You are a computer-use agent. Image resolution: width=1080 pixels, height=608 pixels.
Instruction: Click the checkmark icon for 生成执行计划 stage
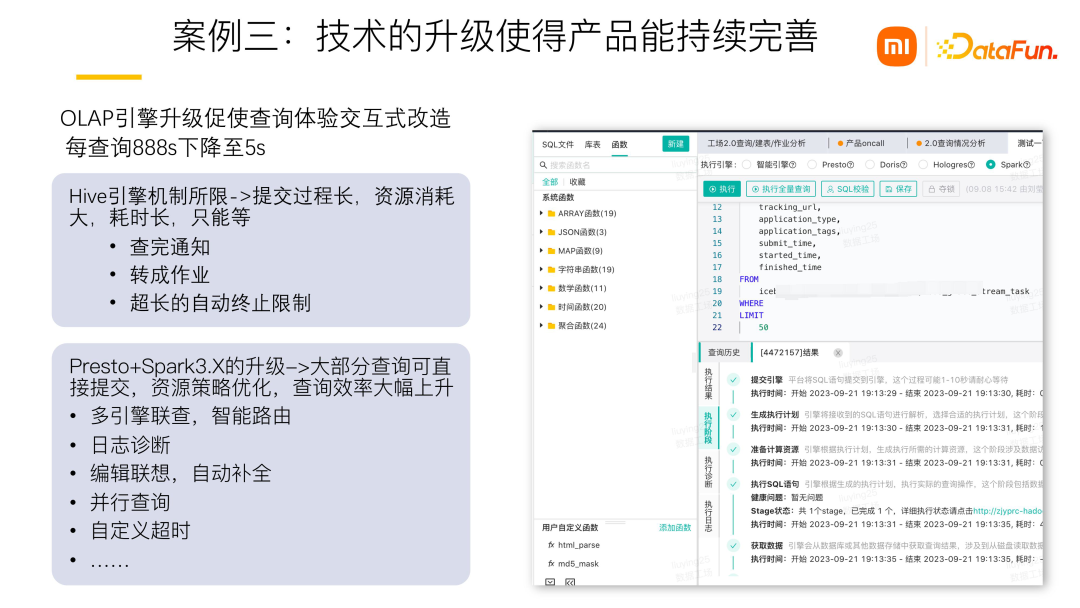point(734,415)
